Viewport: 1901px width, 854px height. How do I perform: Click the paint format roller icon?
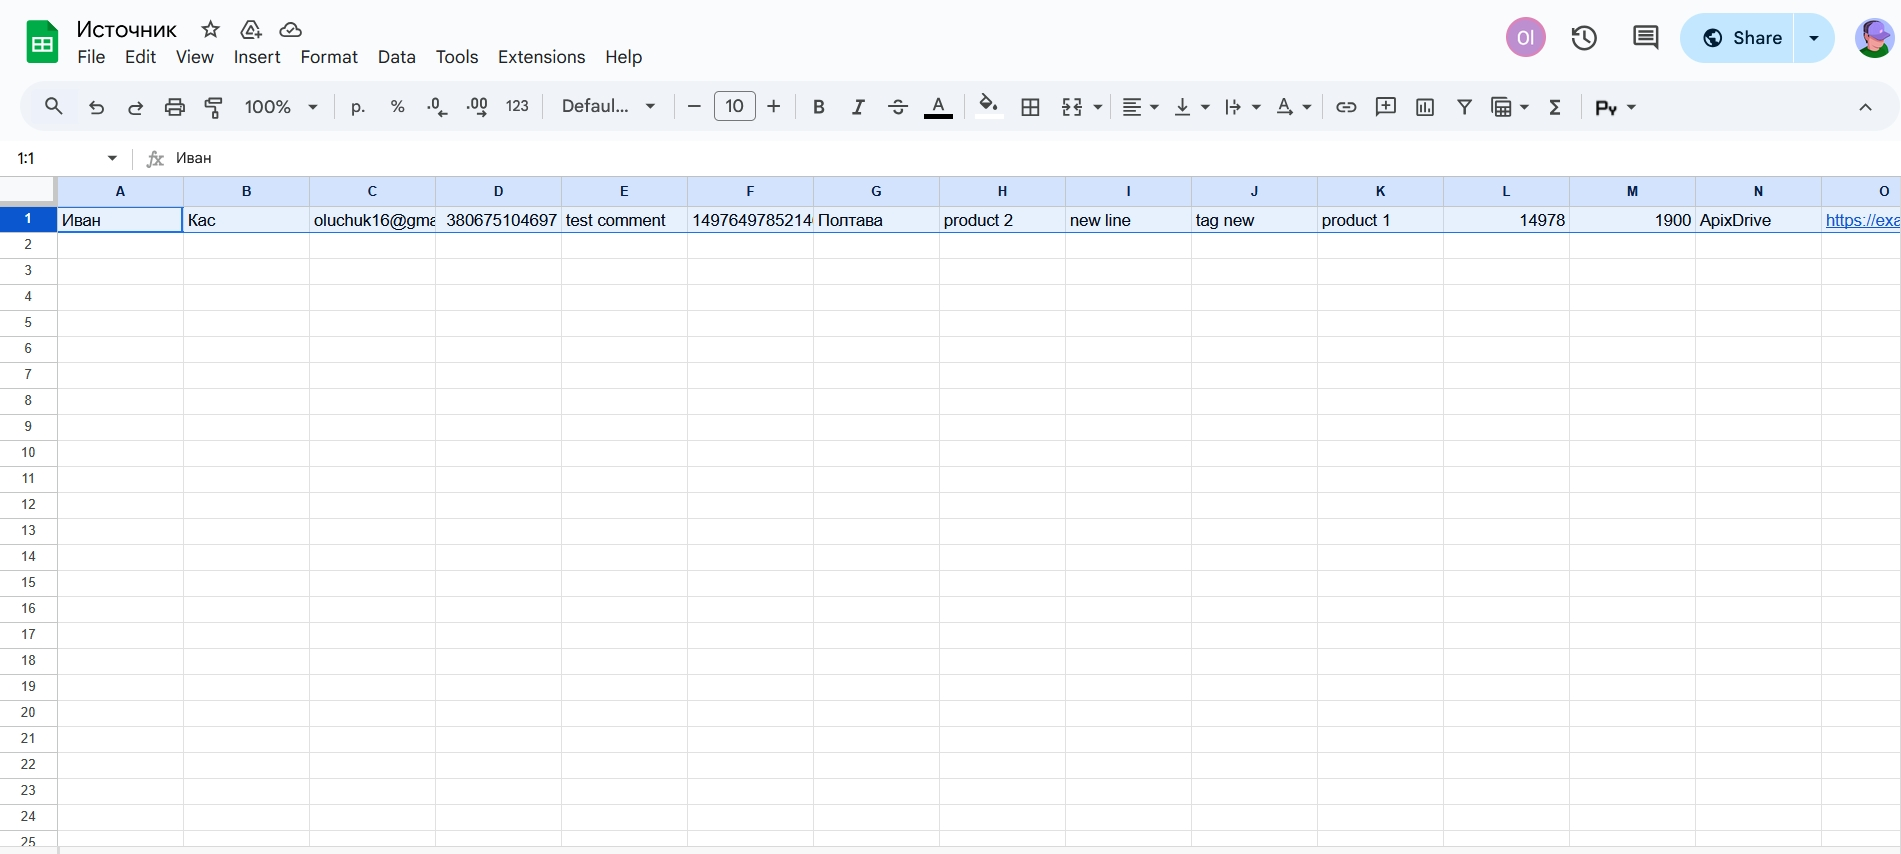click(214, 107)
